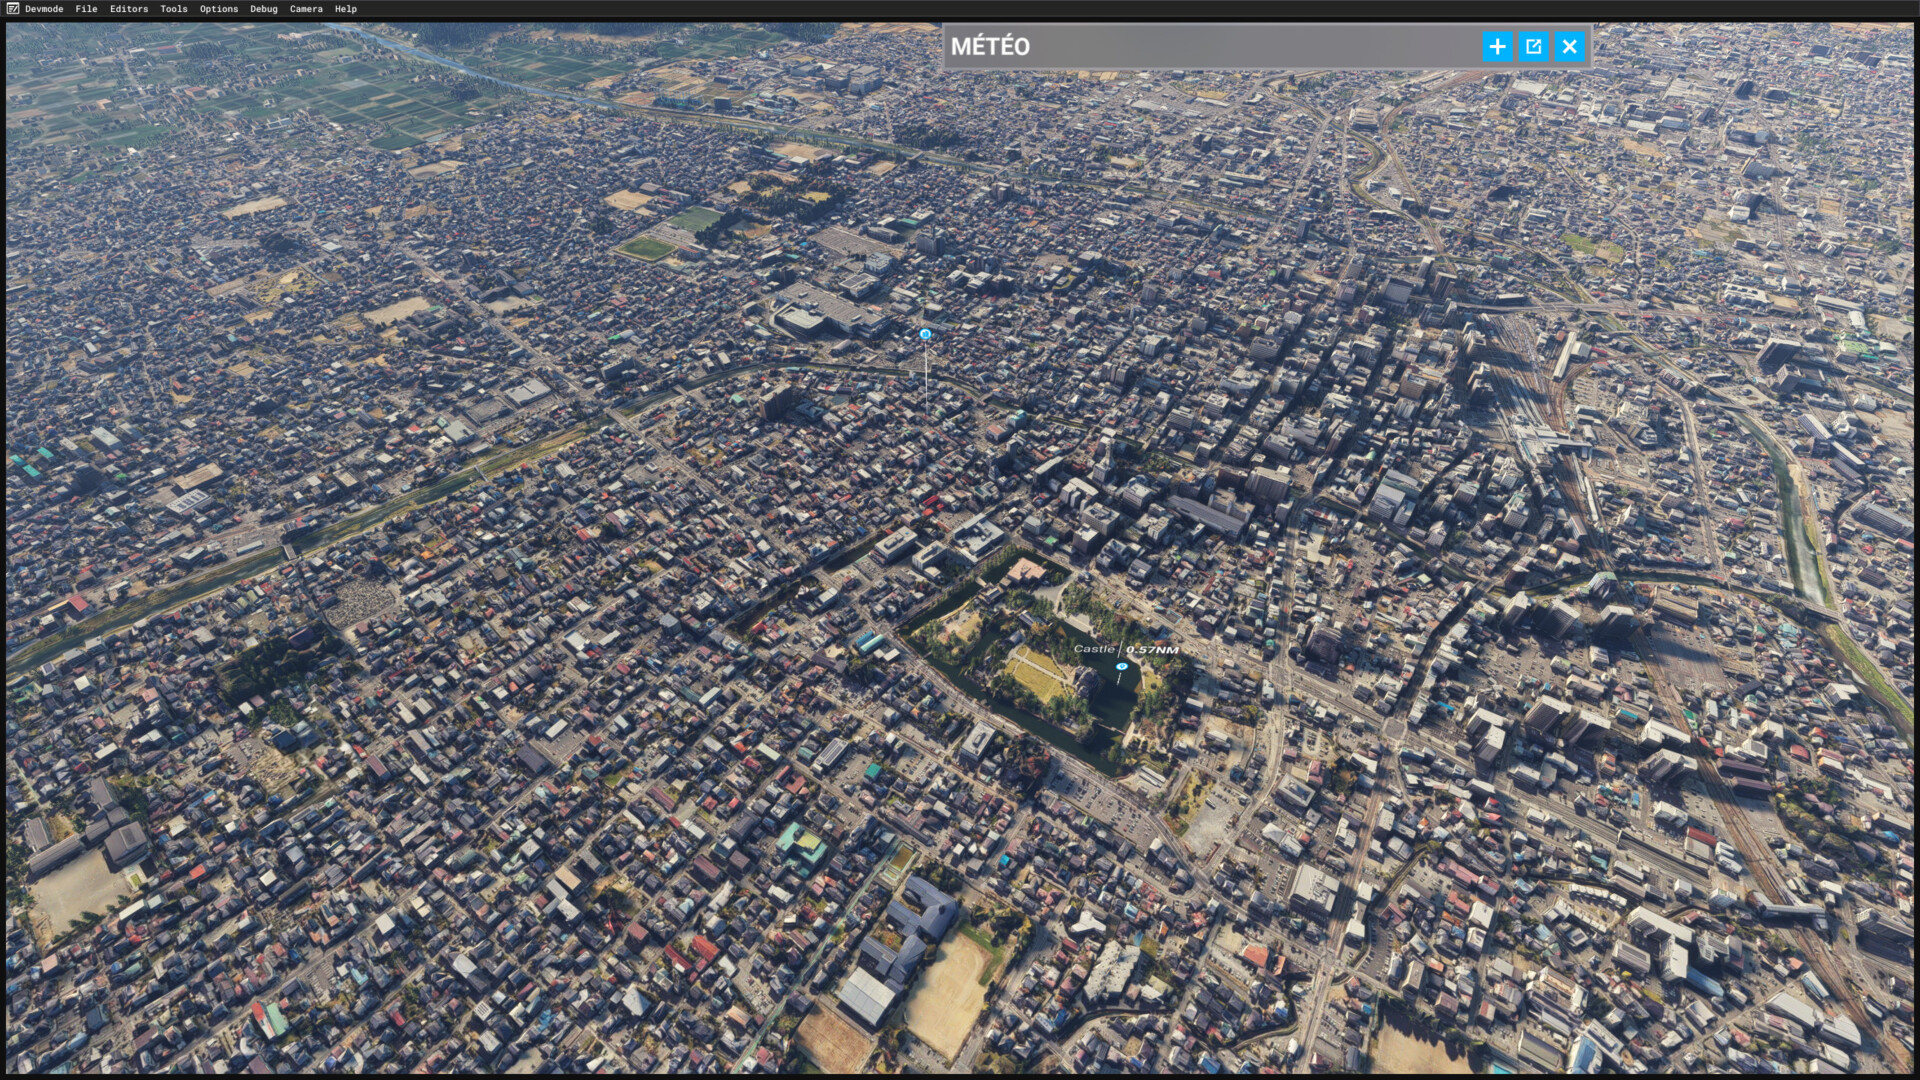Open the Devmode menu

tap(44, 9)
